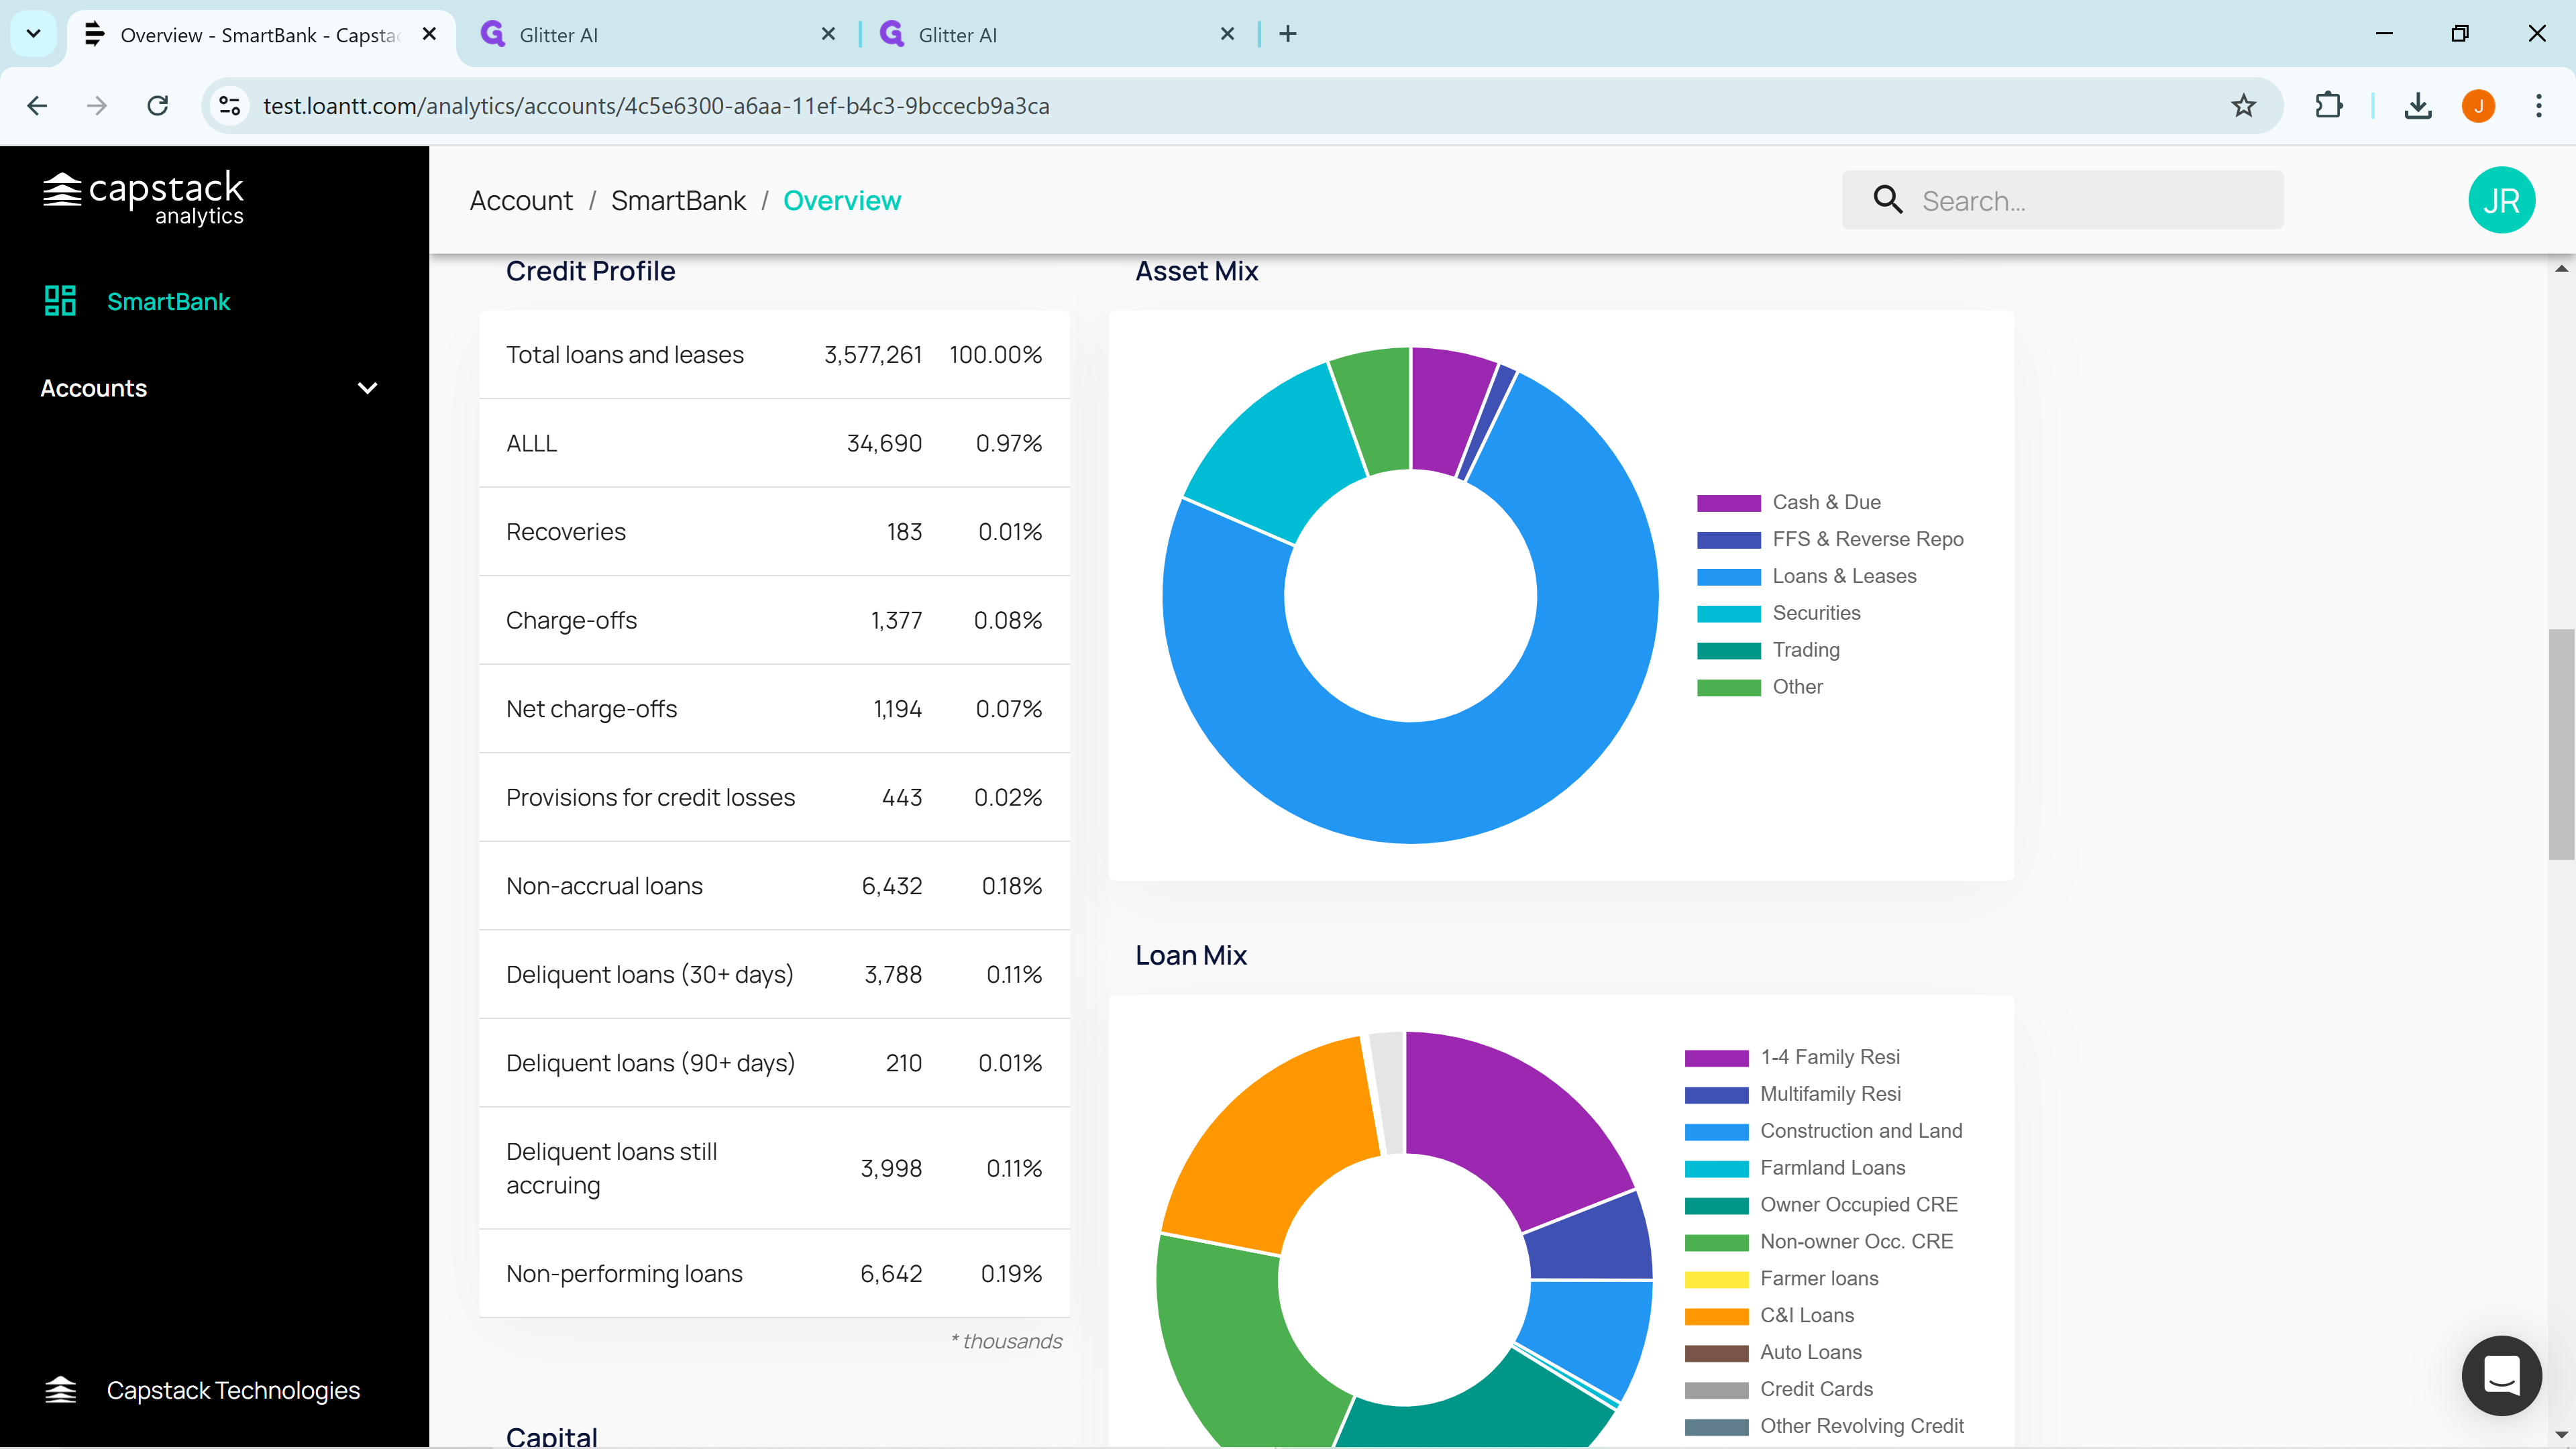The image size is (2576, 1449).
Task: Click the Account breadcrumb link
Action: 521,201
